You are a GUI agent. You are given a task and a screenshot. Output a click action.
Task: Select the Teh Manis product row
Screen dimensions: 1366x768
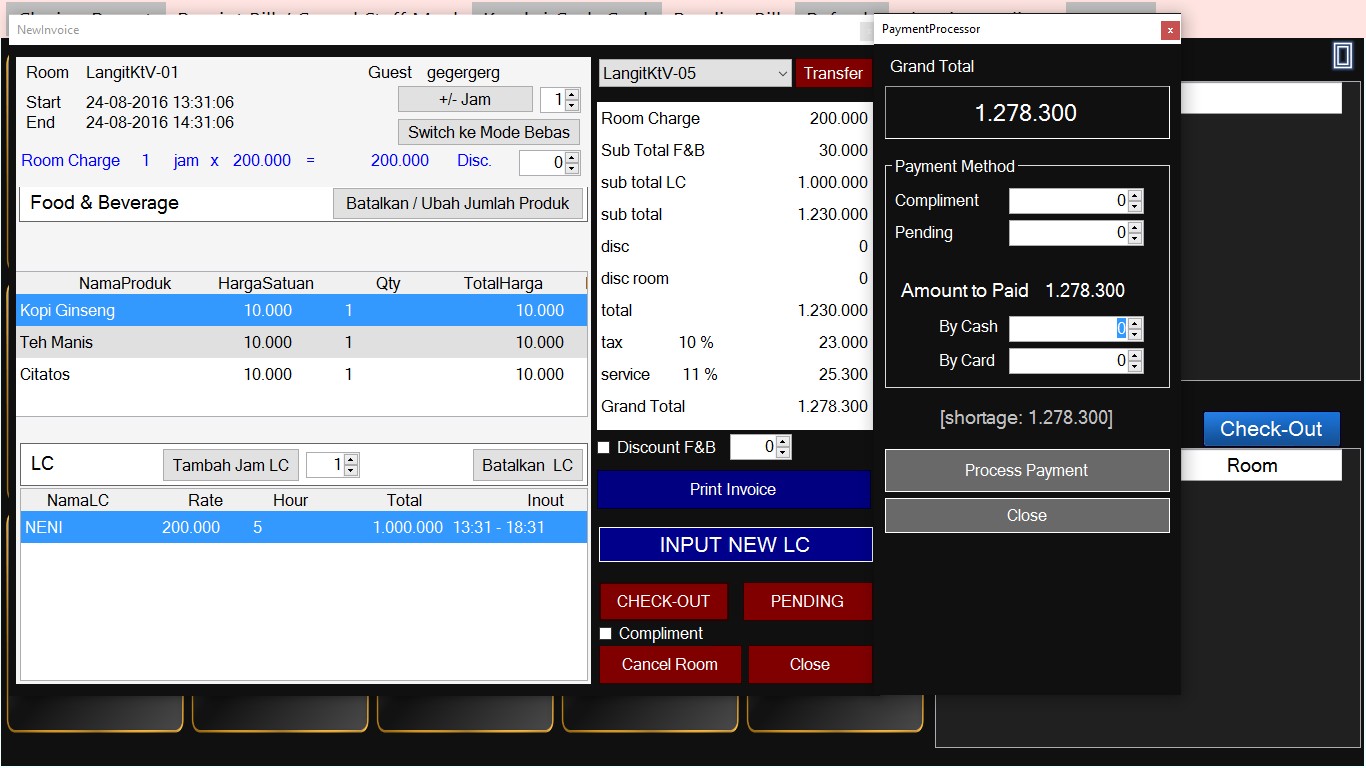pos(301,343)
